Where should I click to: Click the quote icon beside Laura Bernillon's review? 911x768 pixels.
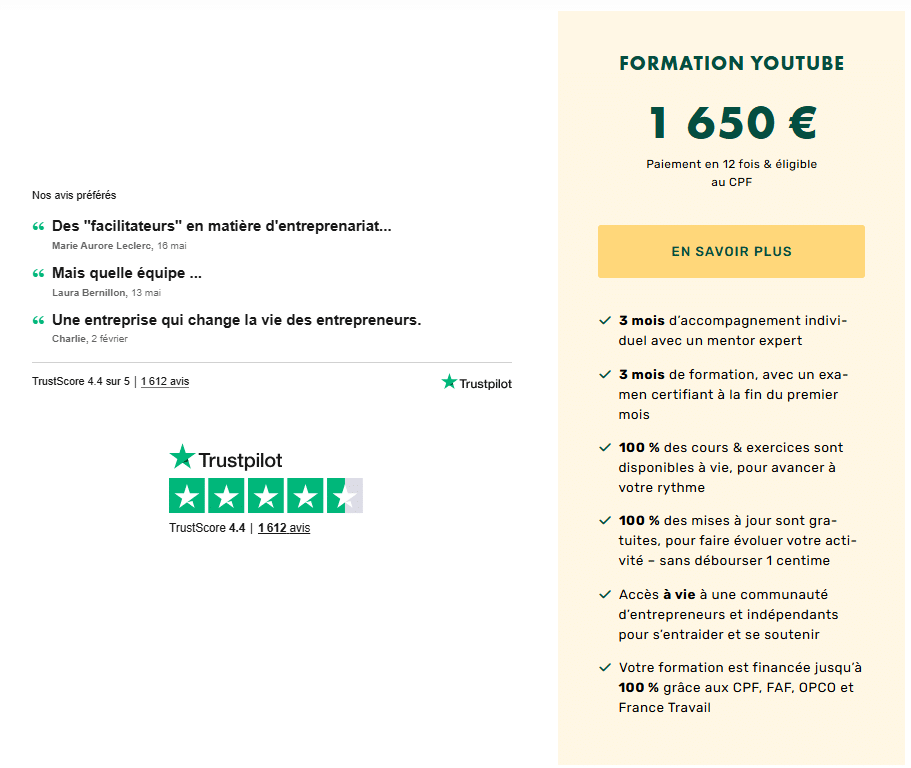(x=38, y=273)
